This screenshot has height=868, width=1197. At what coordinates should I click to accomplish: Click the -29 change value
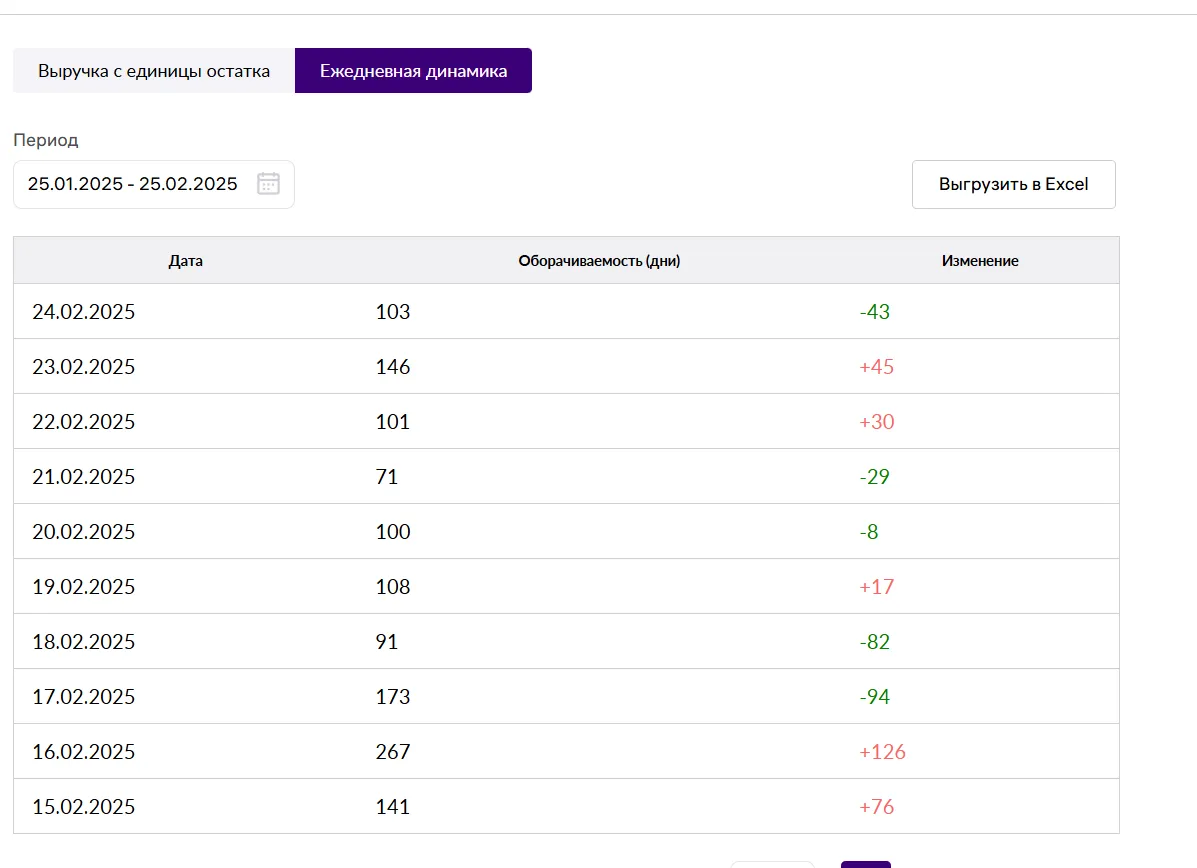(x=874, y=477)
